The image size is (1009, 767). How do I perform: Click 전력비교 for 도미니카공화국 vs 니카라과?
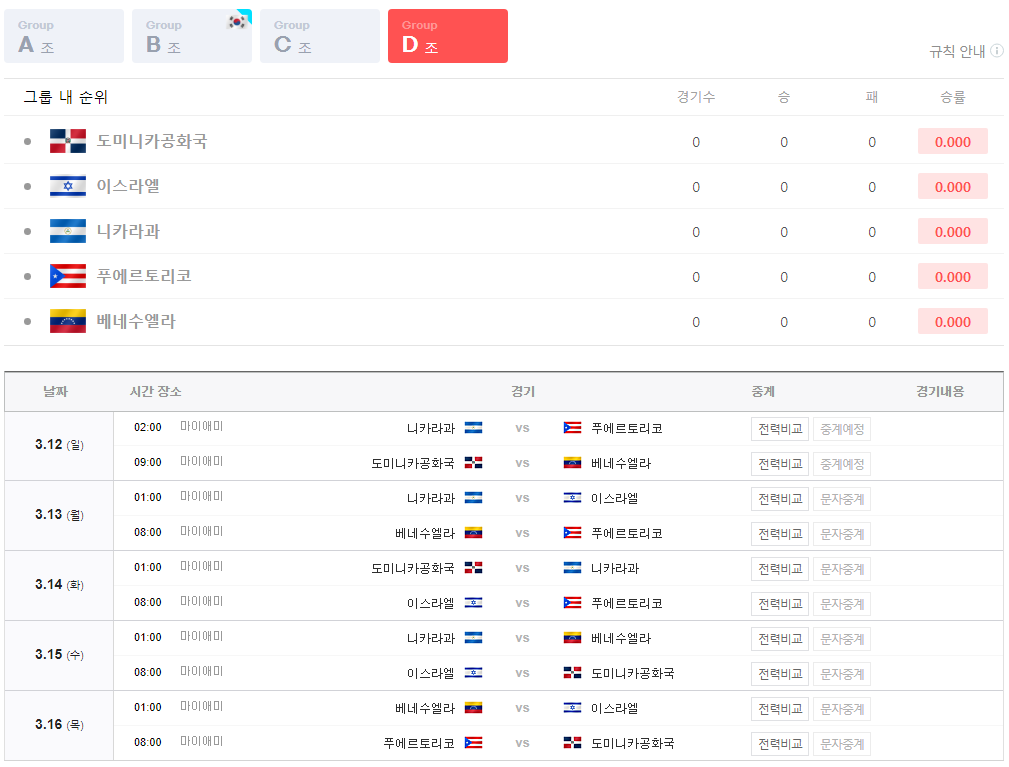[x=780, y=569]
